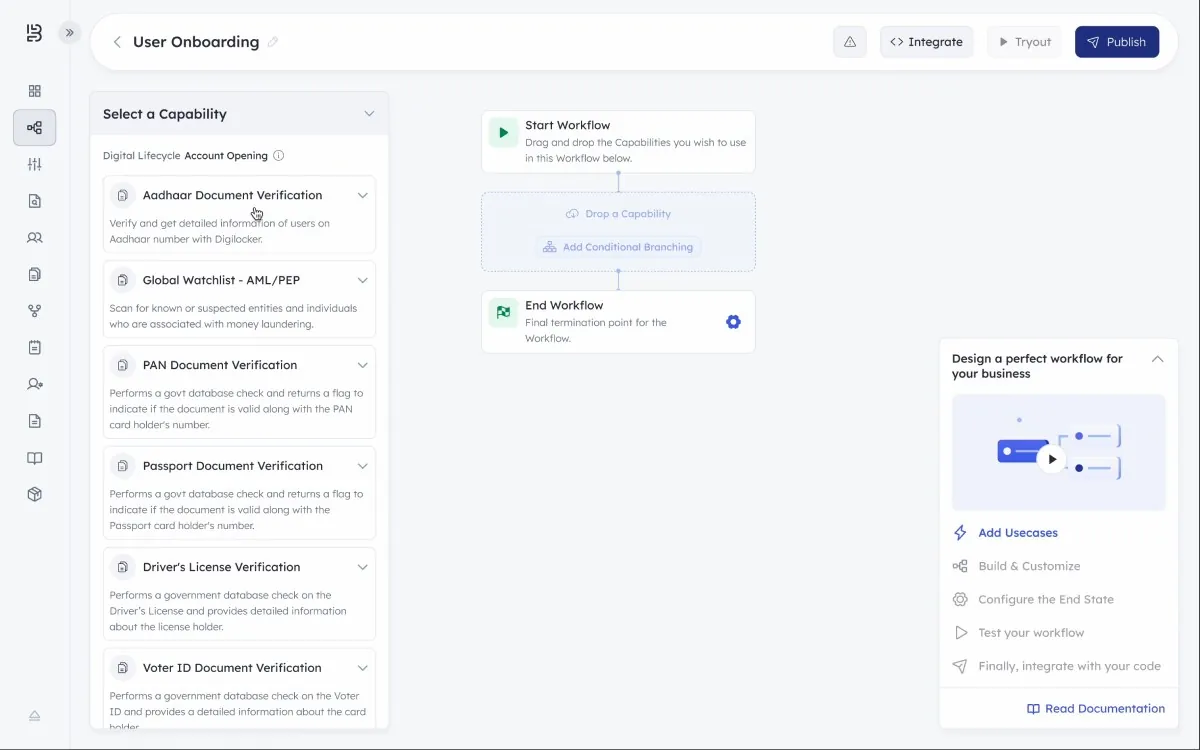
Task: Expand Global Watchlist - AML/PEP chevron
Action: [x=363, y=280]
